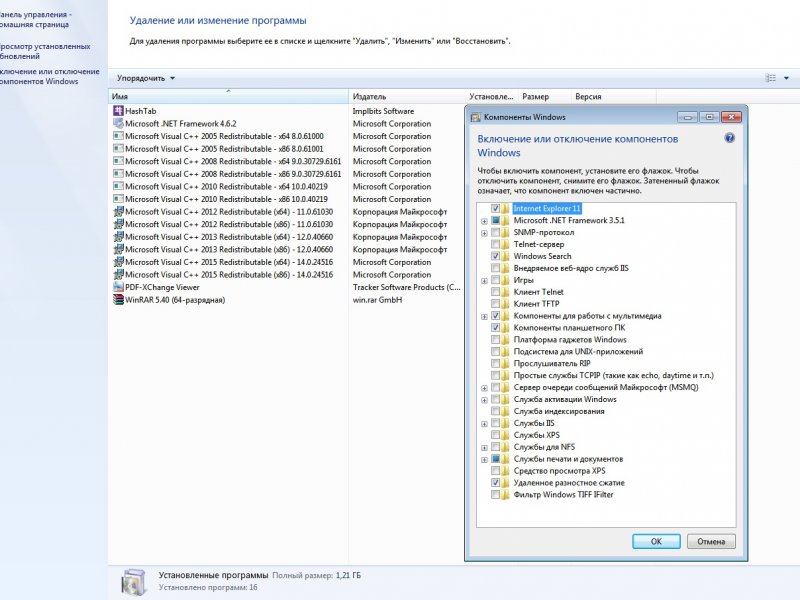Image resolution: width=800 pixels, height=600 pixels.
Task: Sort programs by the Версия column
Action: (x=614, y=96)
